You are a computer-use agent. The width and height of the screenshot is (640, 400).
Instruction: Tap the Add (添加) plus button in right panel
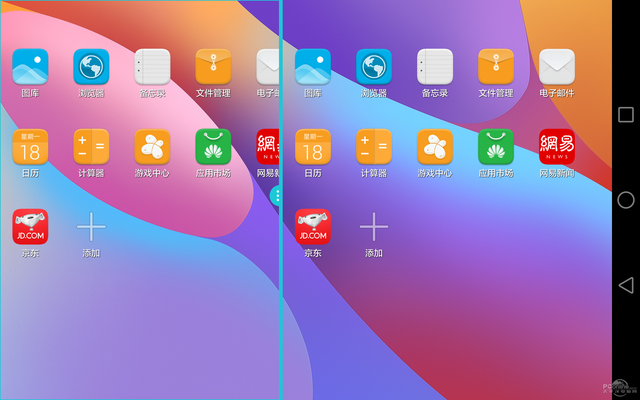(374, 227)
